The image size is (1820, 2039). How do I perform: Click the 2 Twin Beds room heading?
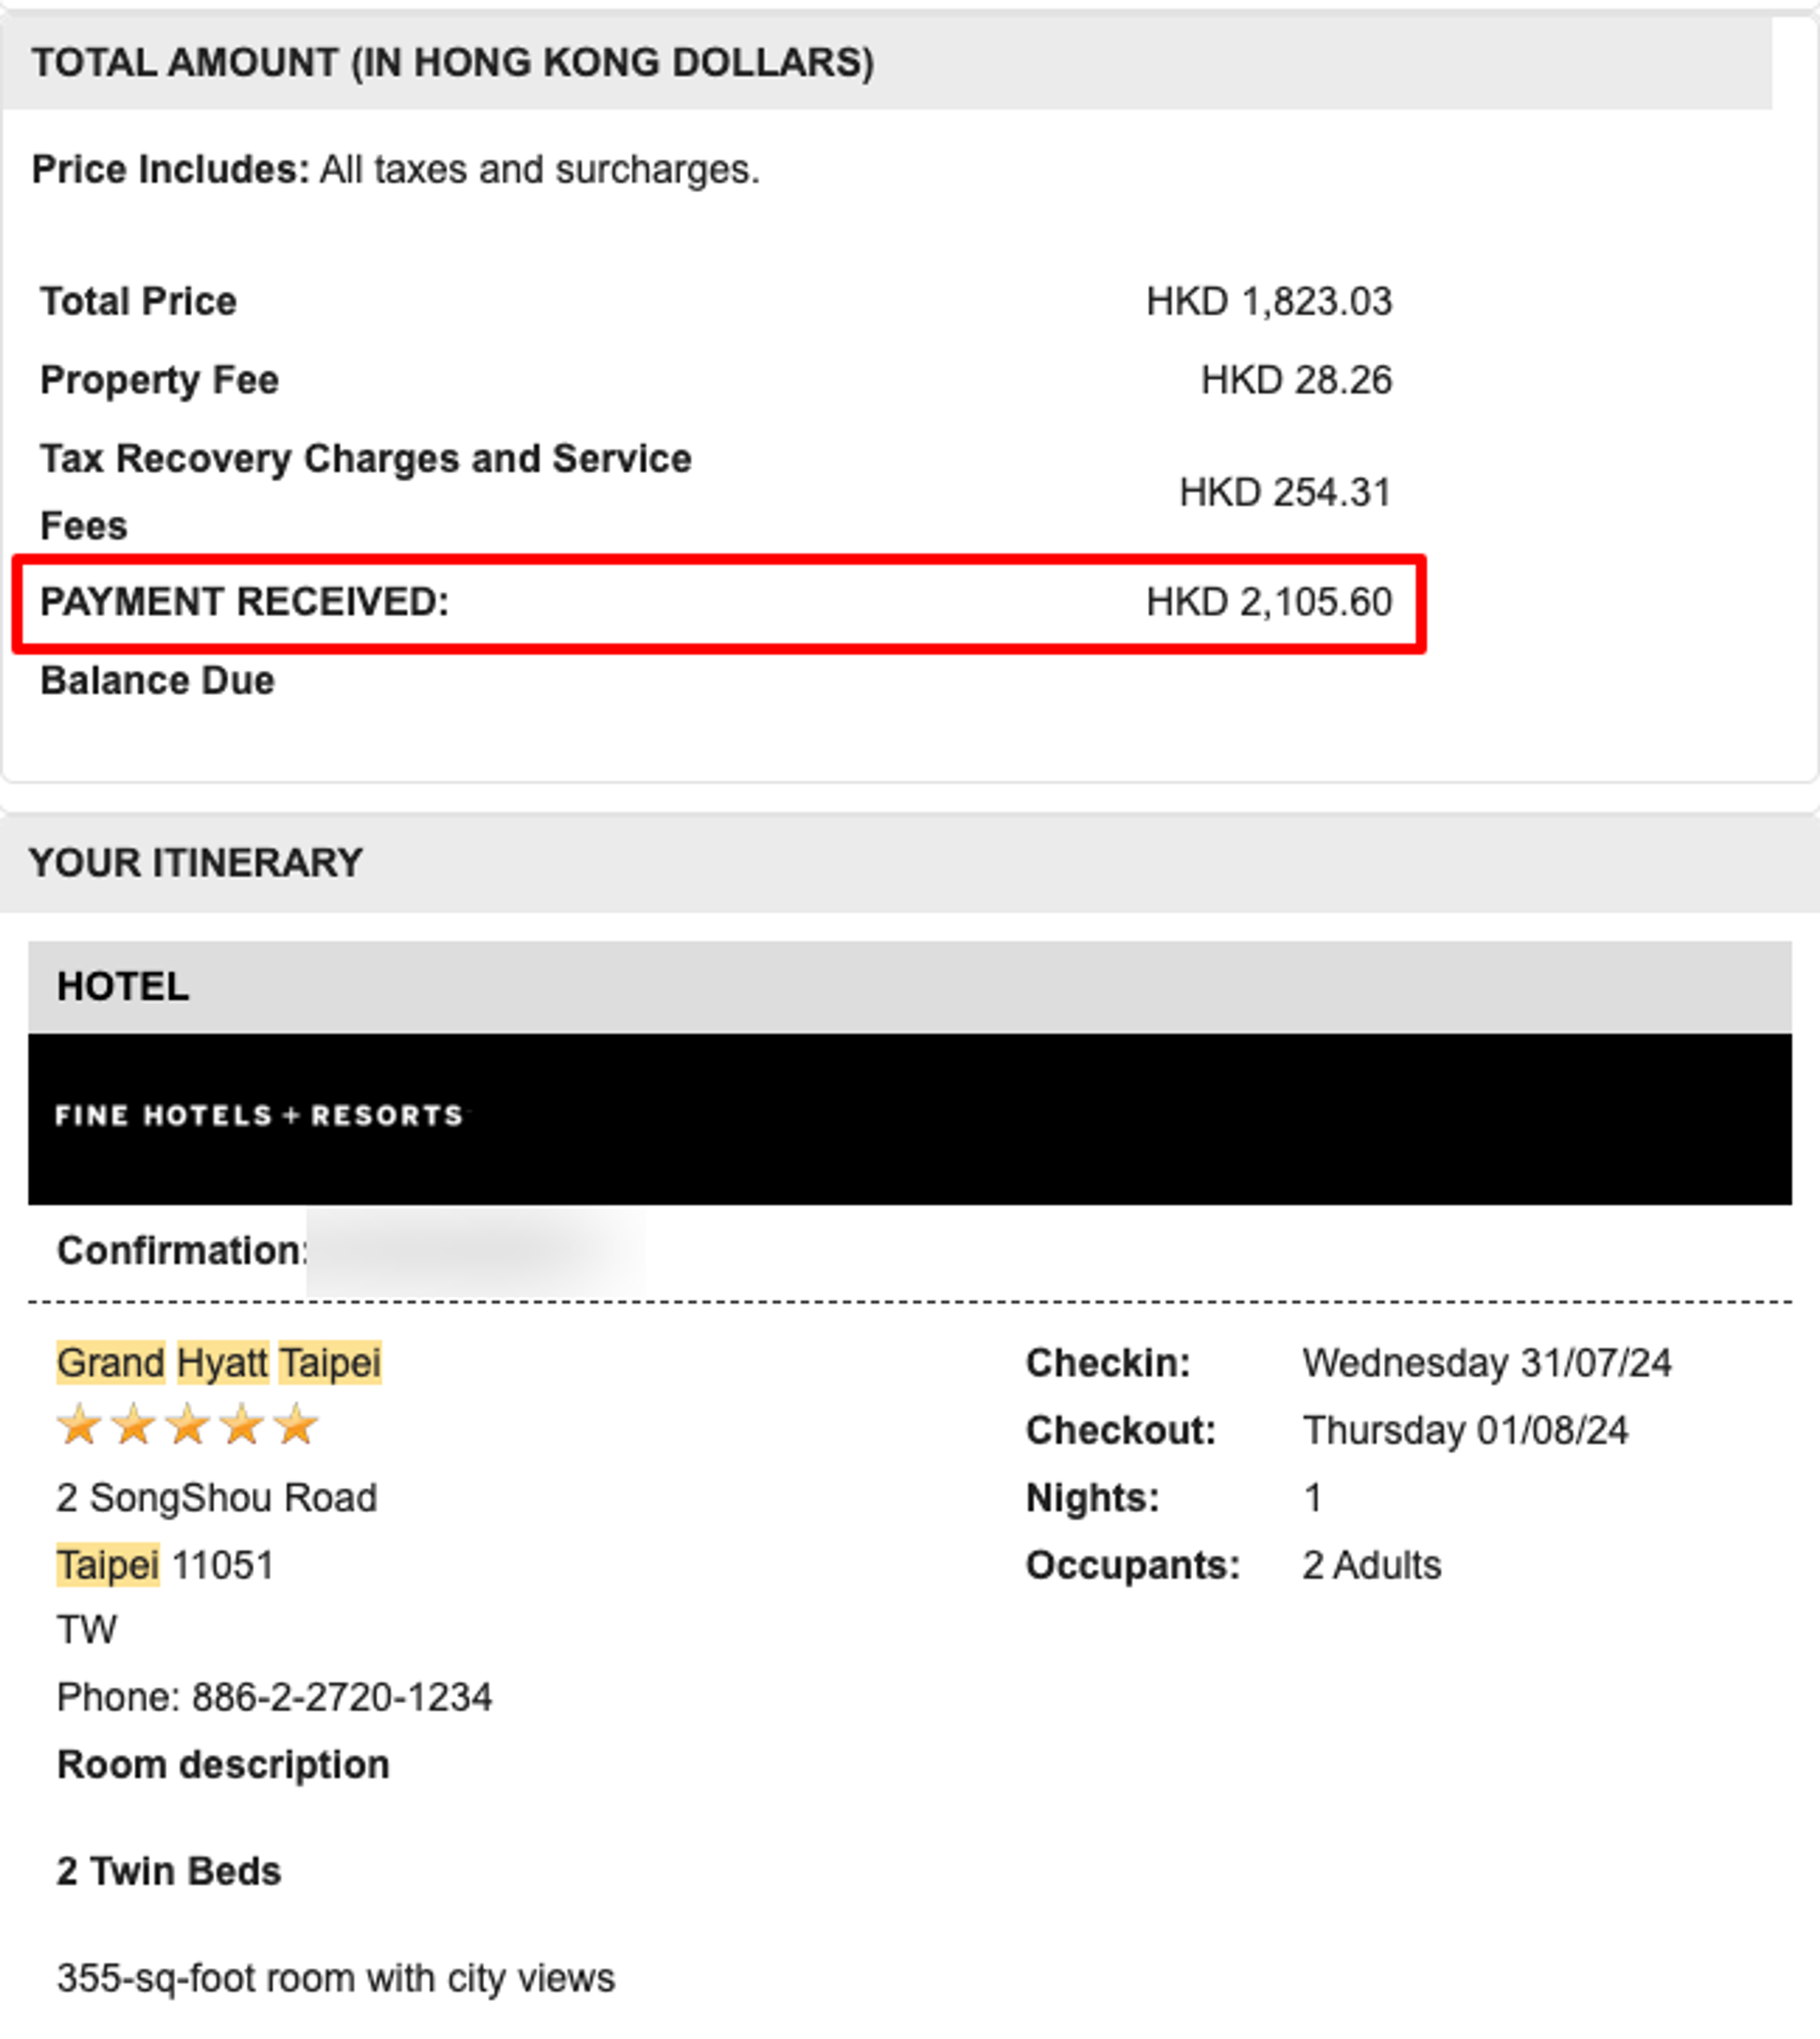pos(169,1871)
